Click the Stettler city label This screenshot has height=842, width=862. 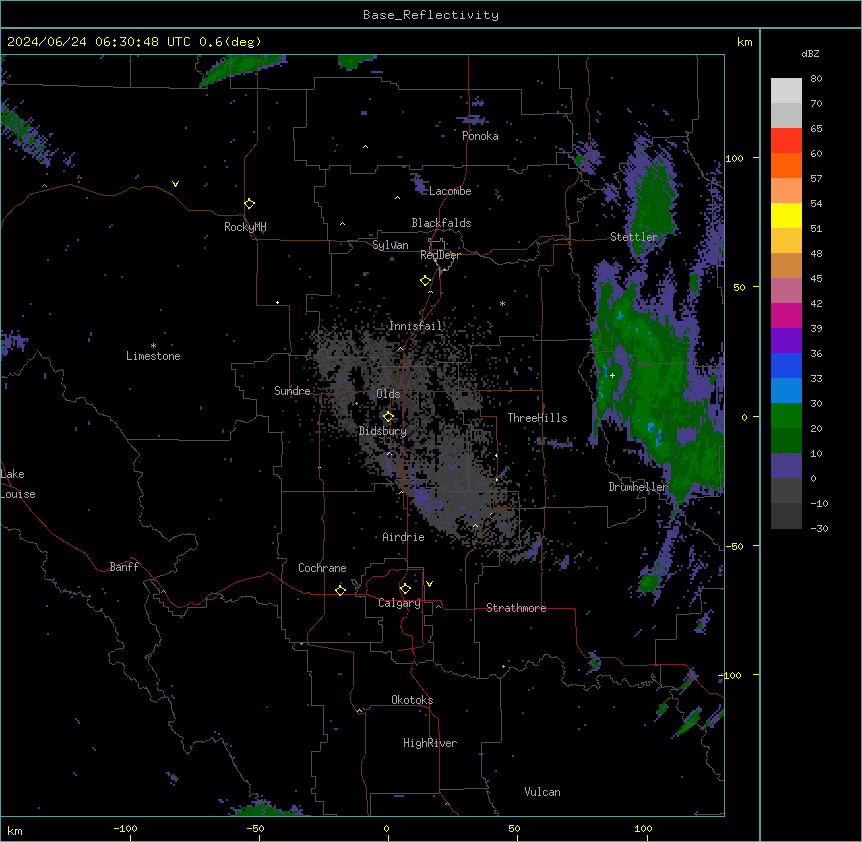click(x=634, y=237)
